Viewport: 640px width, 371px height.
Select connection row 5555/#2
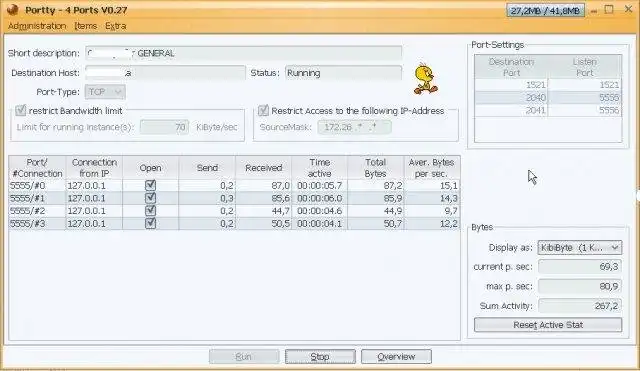click(x=234, y=211)
